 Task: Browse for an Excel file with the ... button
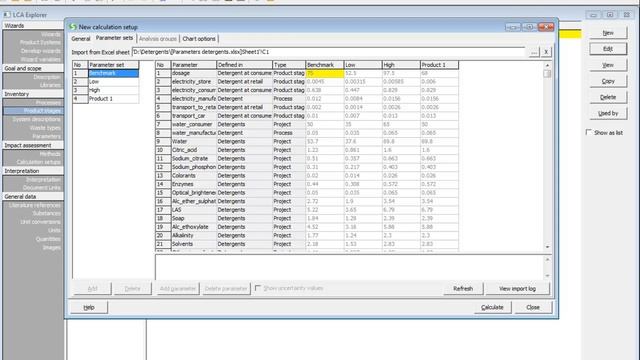coord(533,52)
